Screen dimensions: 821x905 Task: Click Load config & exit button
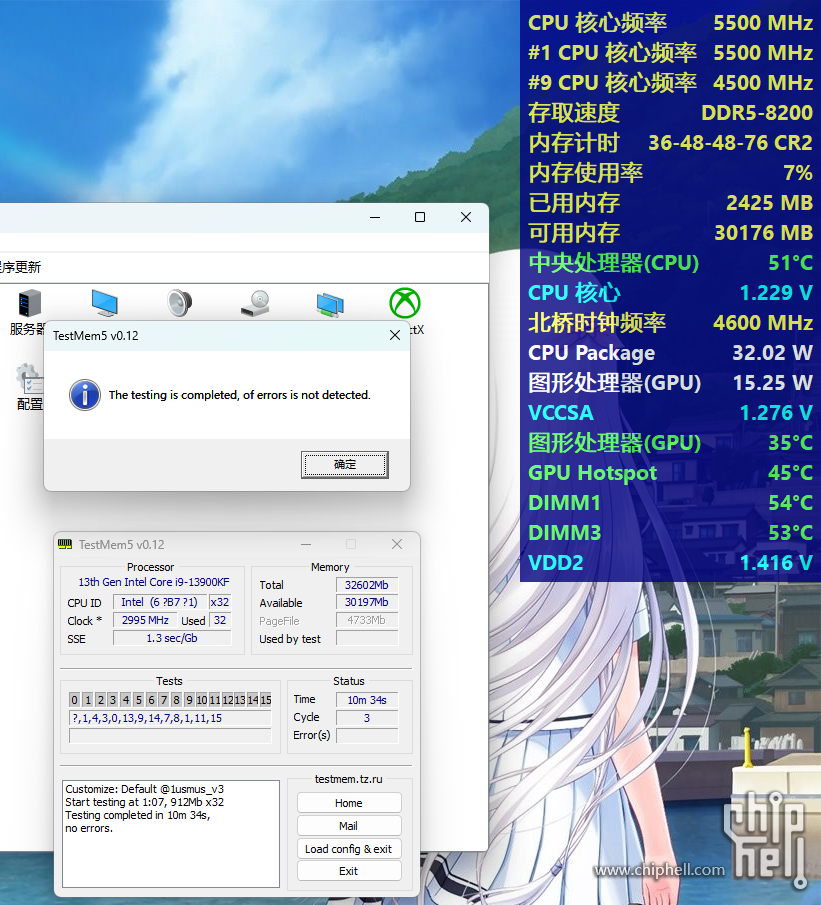[x=349, y=849]
